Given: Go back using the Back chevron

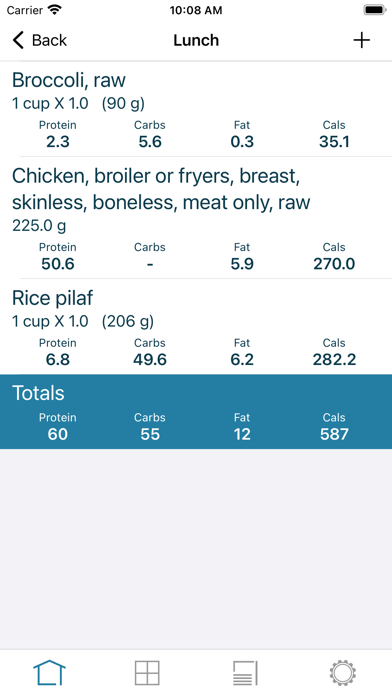Looking at the screenshot, I should pos(18,40).
